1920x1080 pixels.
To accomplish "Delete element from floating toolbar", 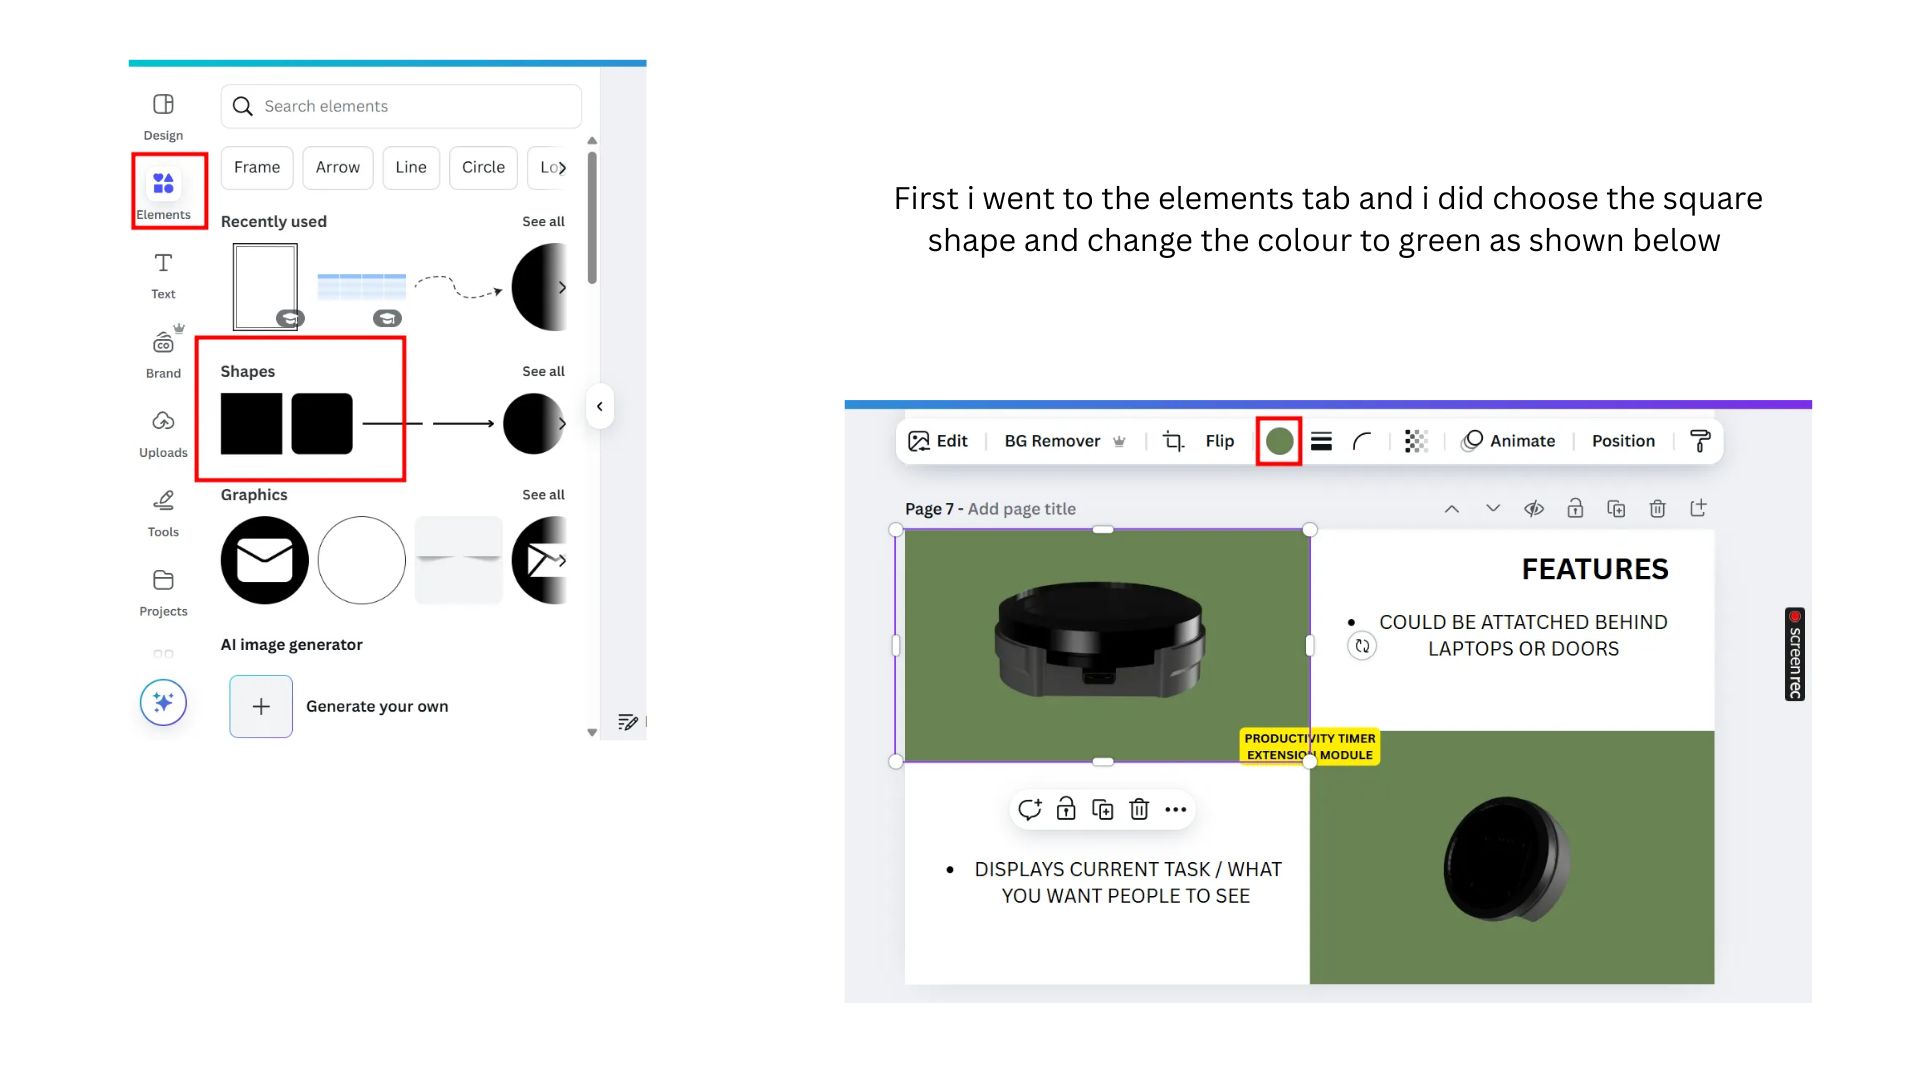I will [1139, 809].
